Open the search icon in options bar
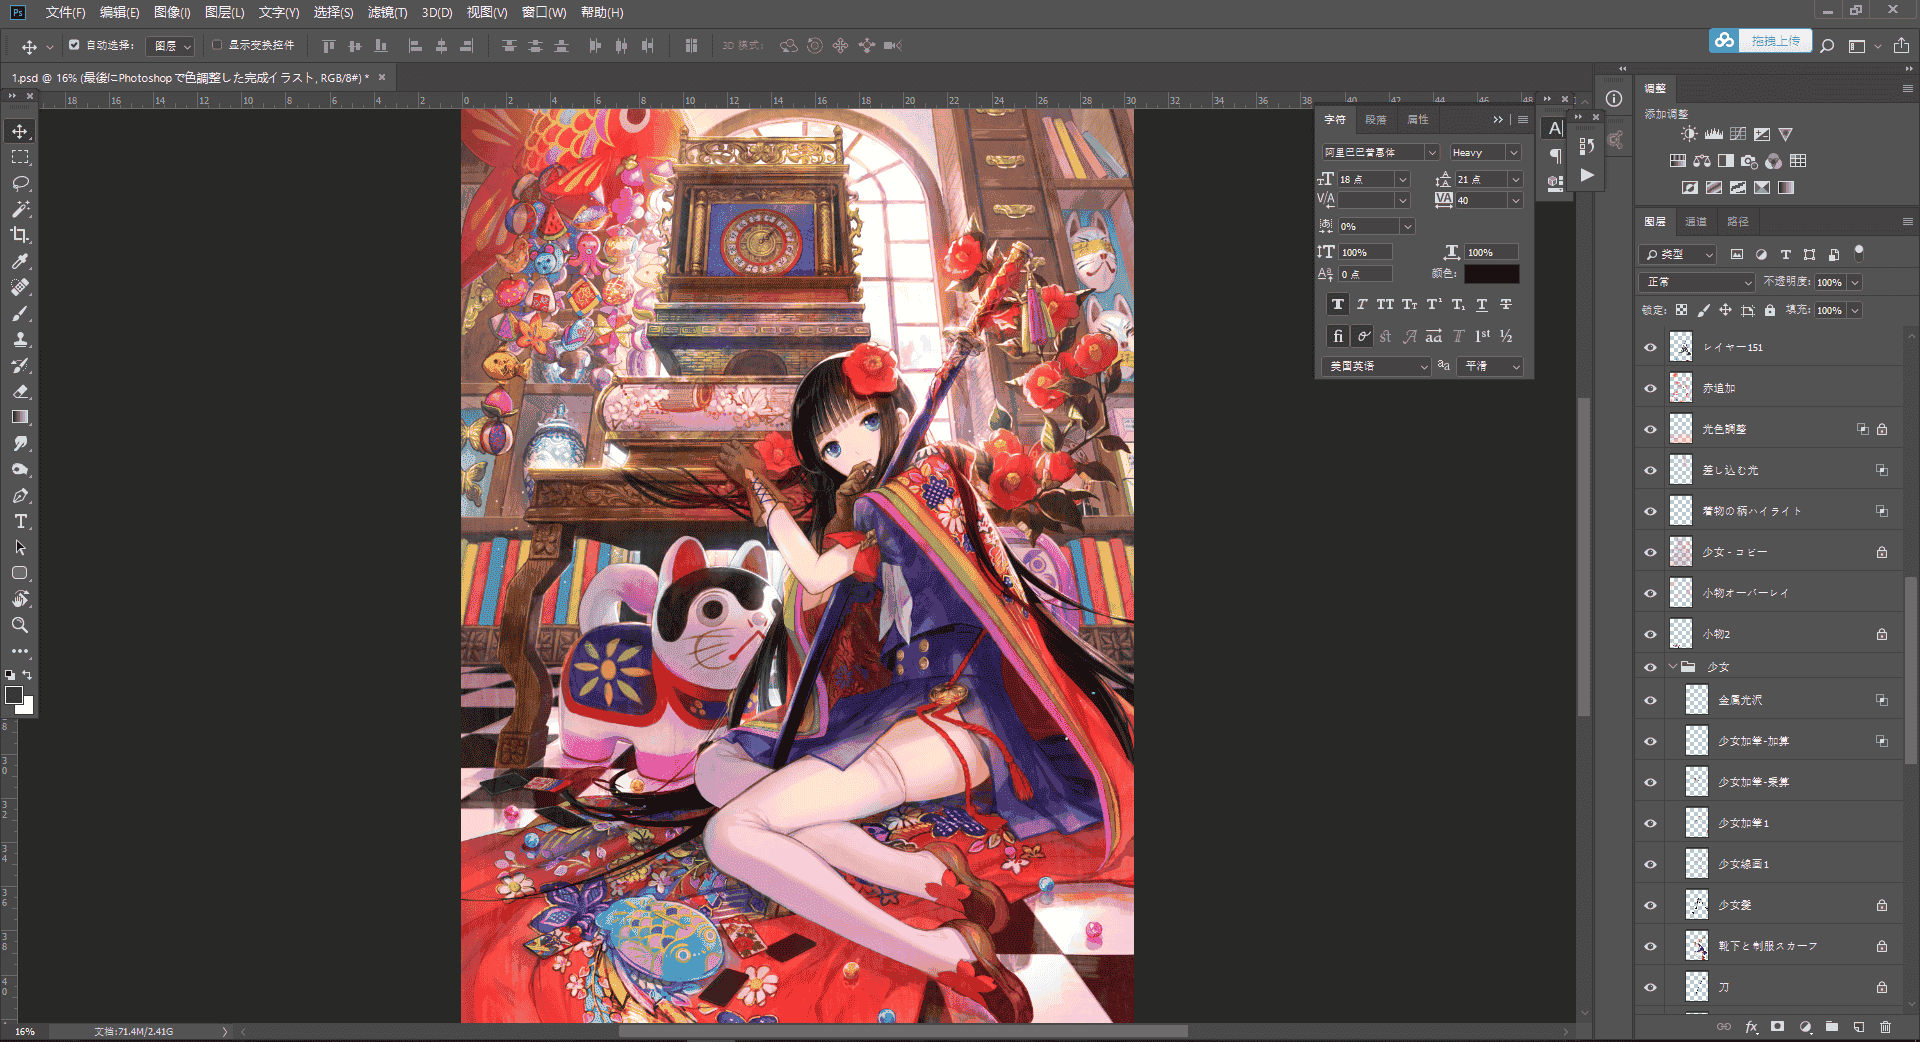 [1827, 45]
